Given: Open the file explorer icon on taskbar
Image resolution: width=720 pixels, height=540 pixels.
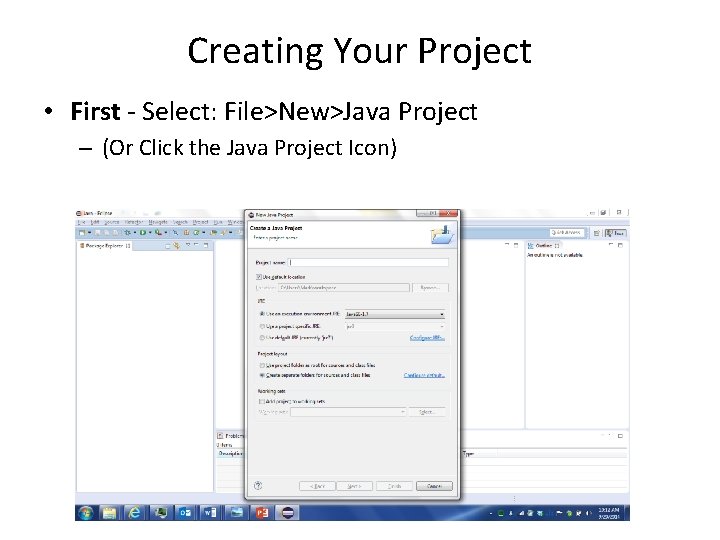Looking at the screenshot, I should coord(109,513).
